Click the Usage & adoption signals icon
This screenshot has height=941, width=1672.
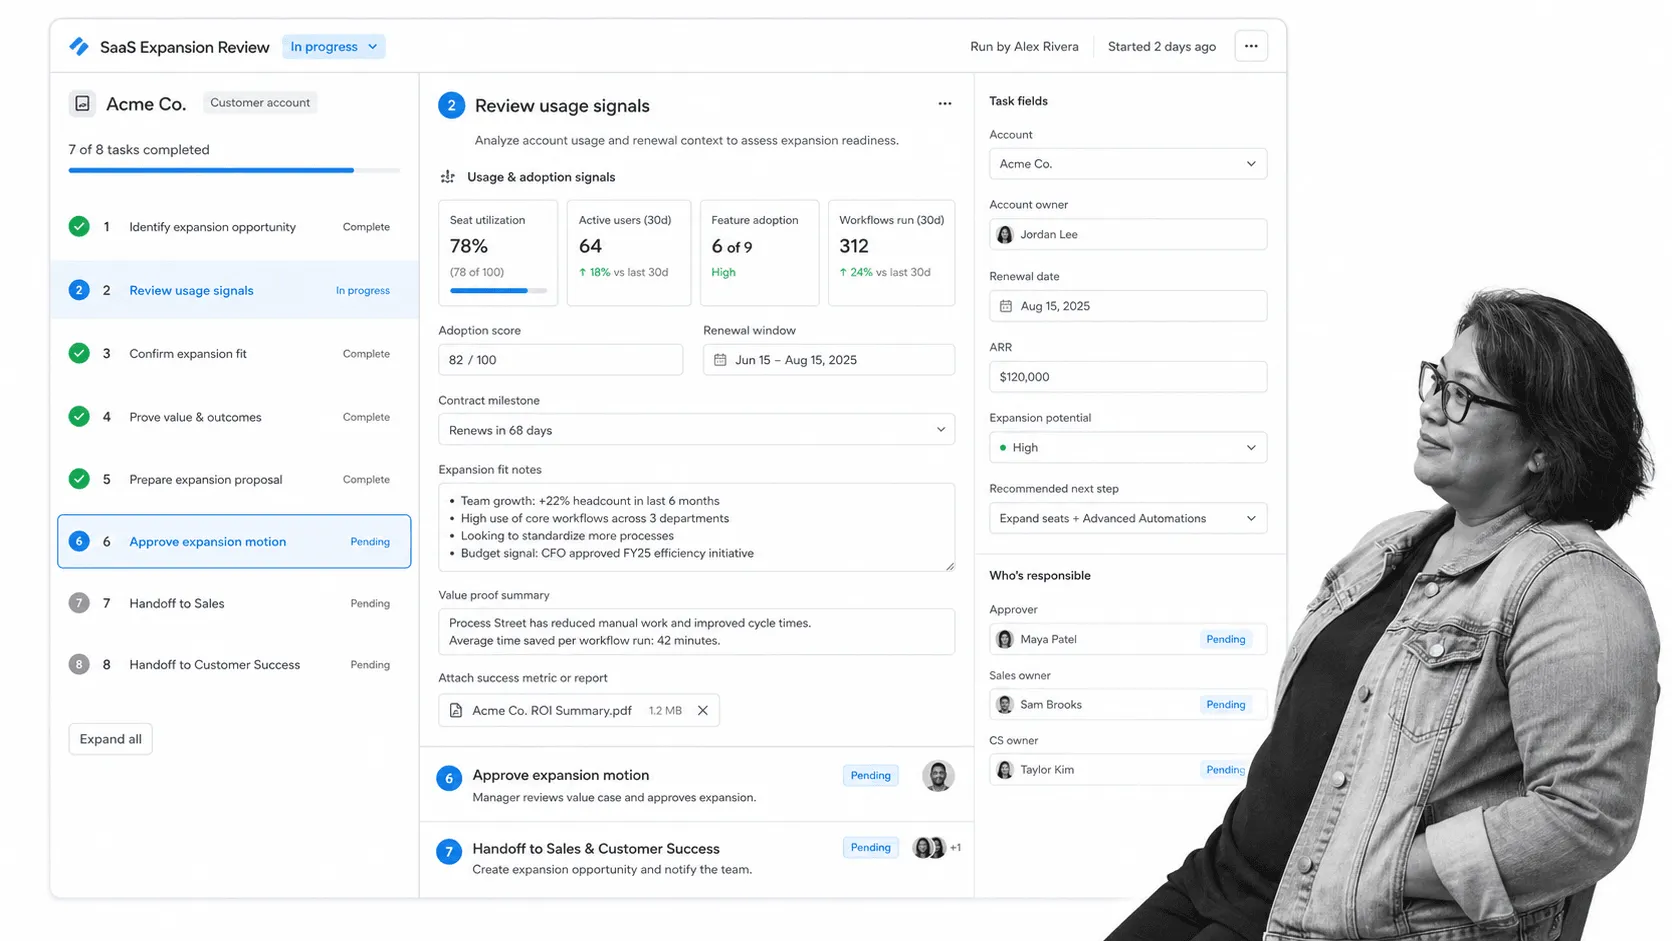[448, 177]
